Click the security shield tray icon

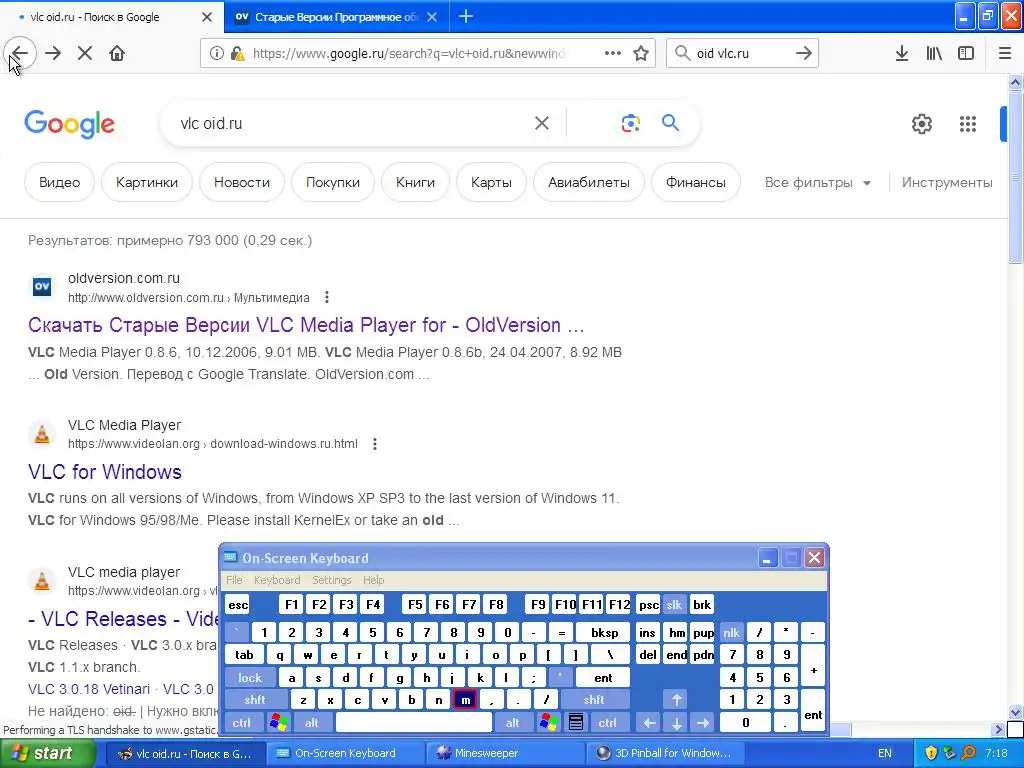(931, 754)
